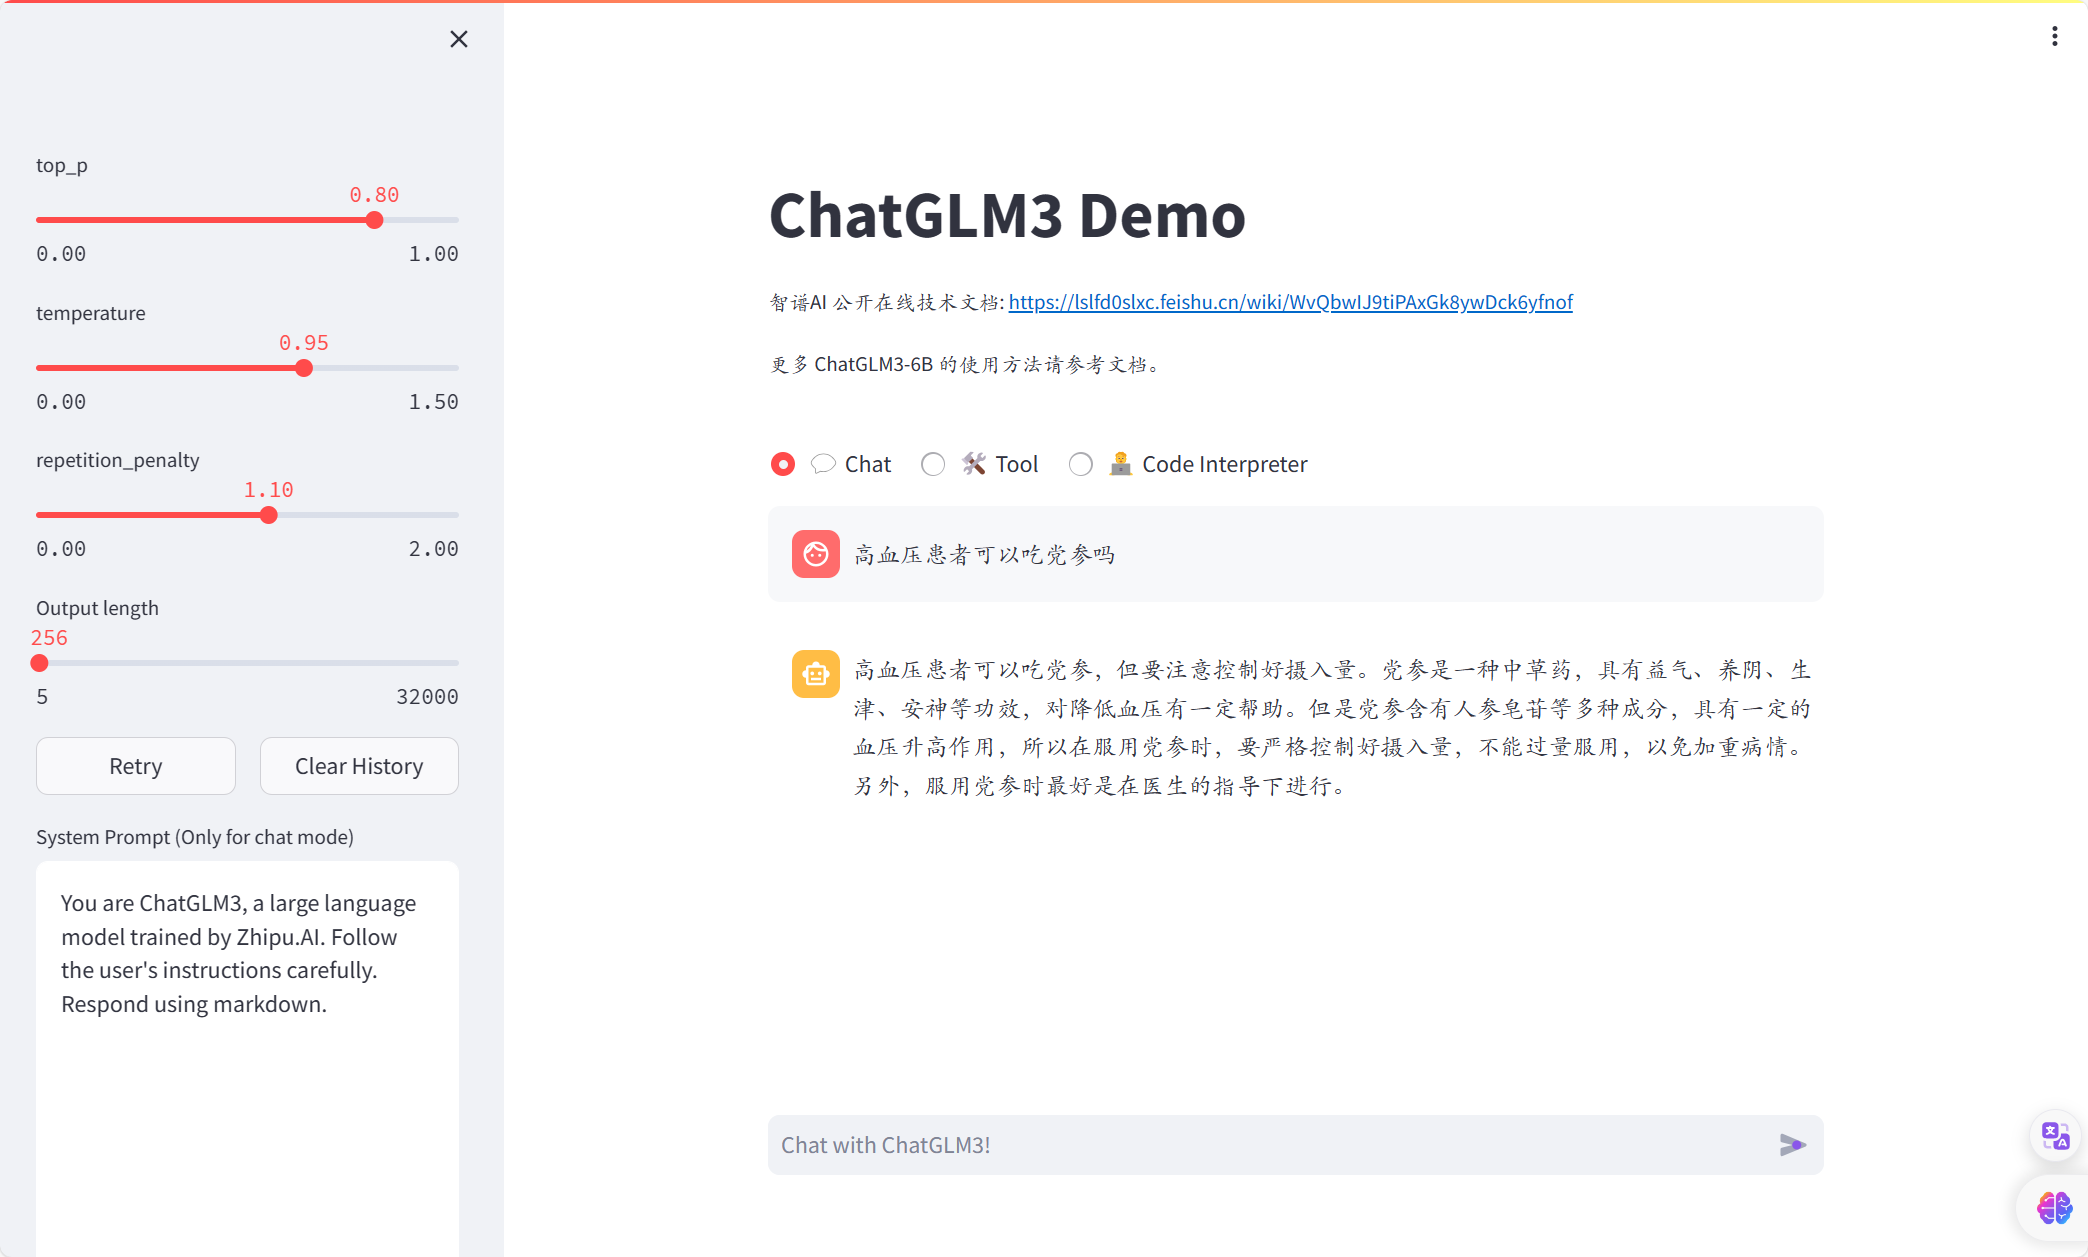This screenshot has width=2088, height=1257.
Task: Select the Code Interpreter radio button
Action: (1081, 464)
